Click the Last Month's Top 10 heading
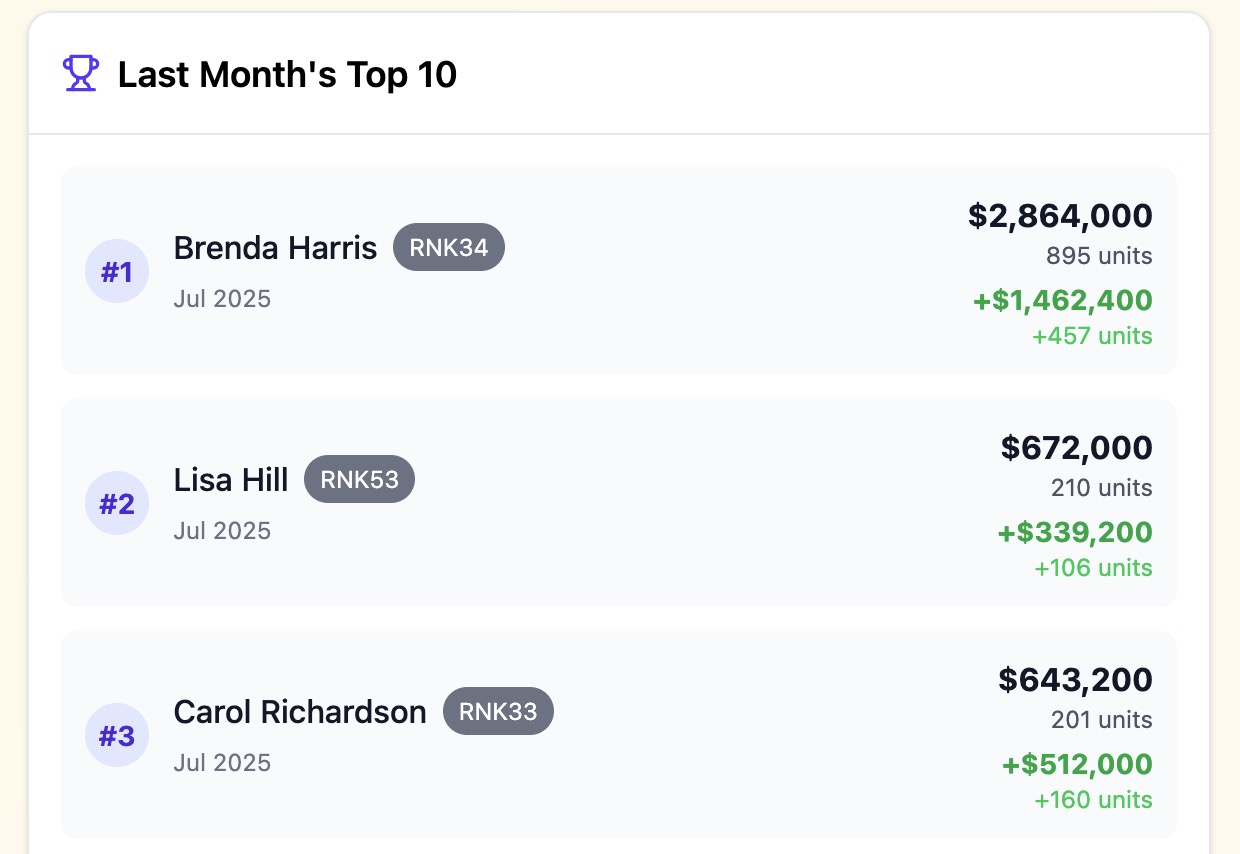1240x854 pixels. pos(287,74)
